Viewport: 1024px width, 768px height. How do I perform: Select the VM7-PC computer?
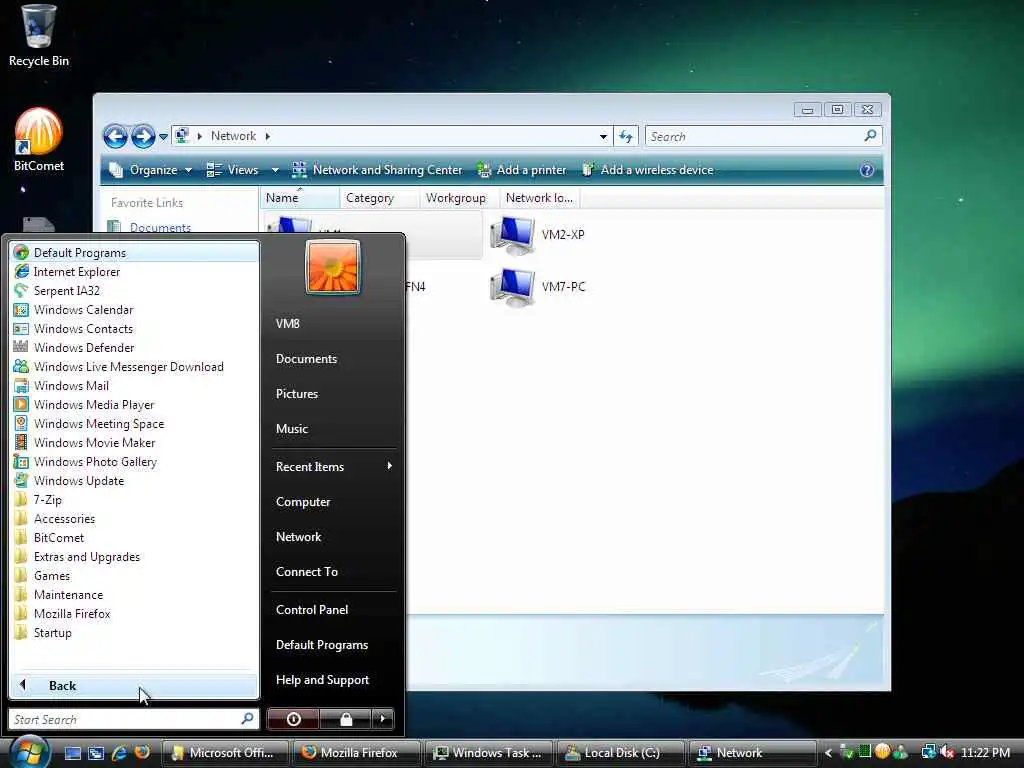(537, 287)
